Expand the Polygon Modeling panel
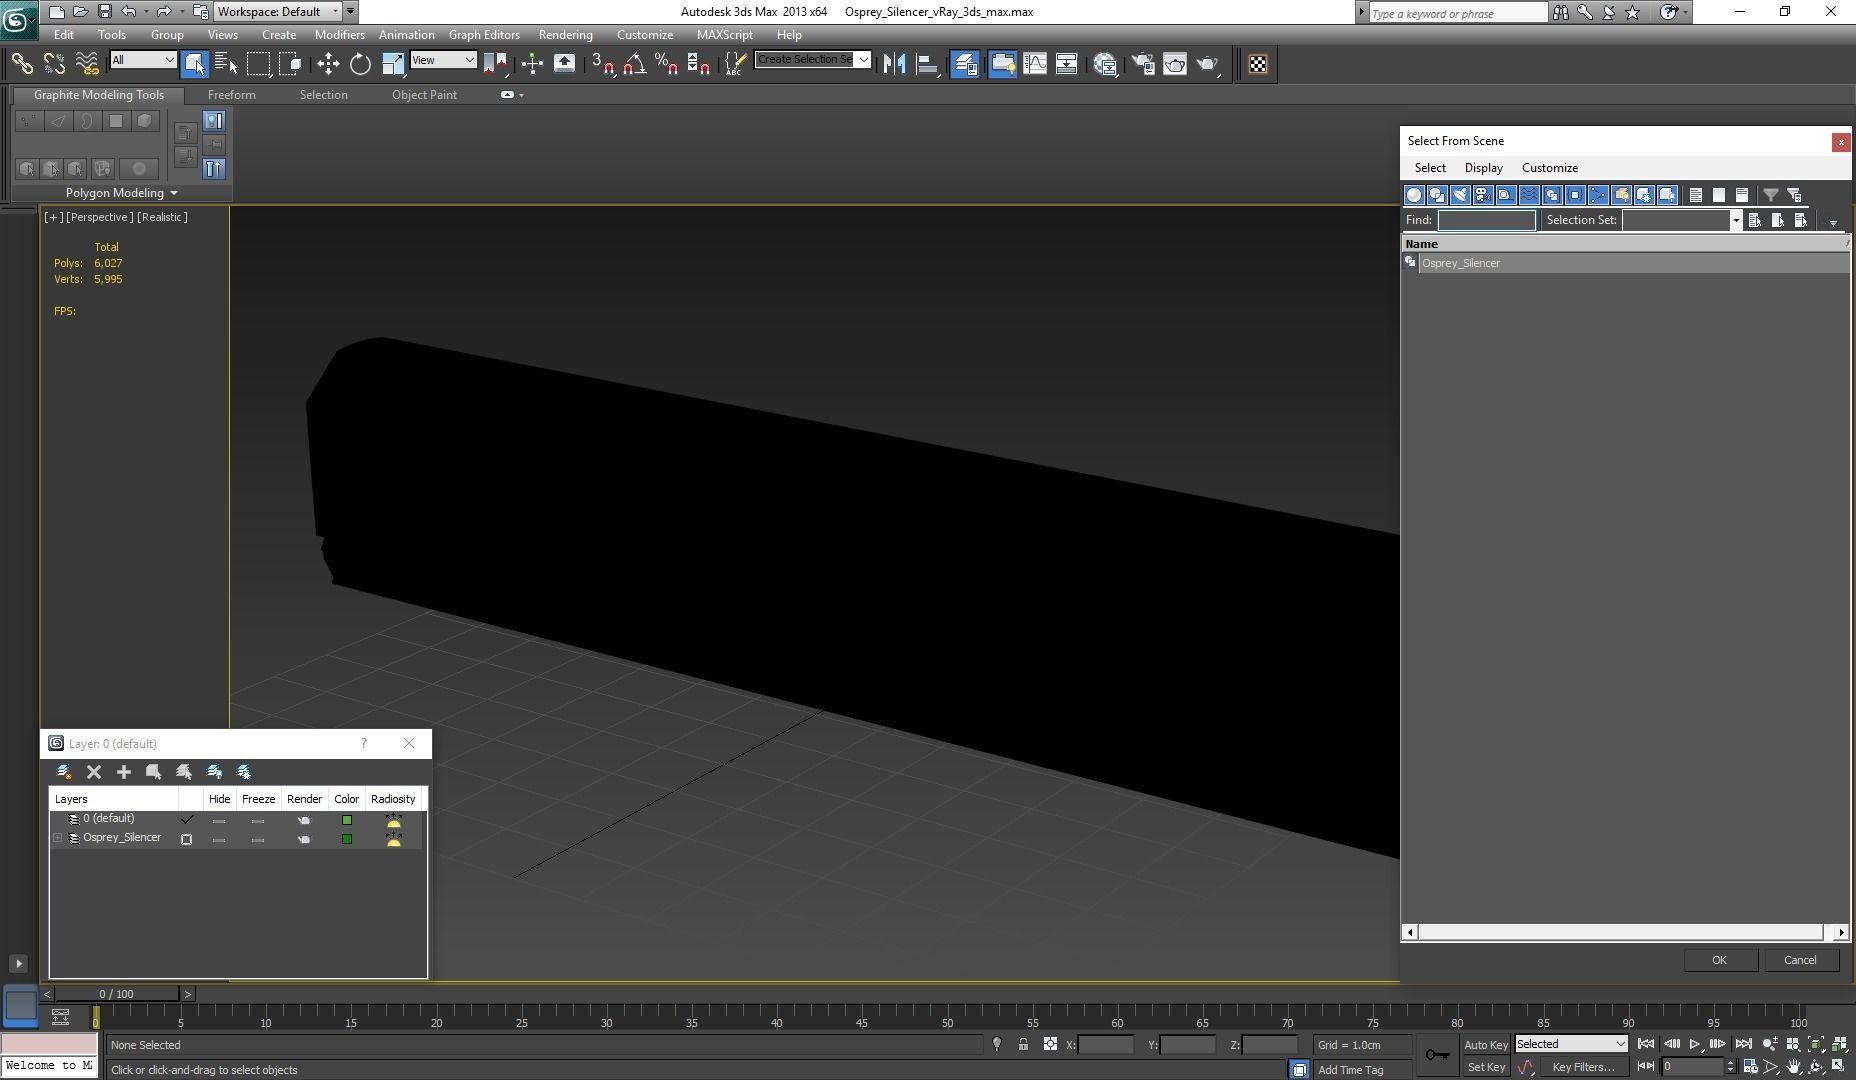The image size is (1856, 1080). pyautogui.click(x=121, y=193)
